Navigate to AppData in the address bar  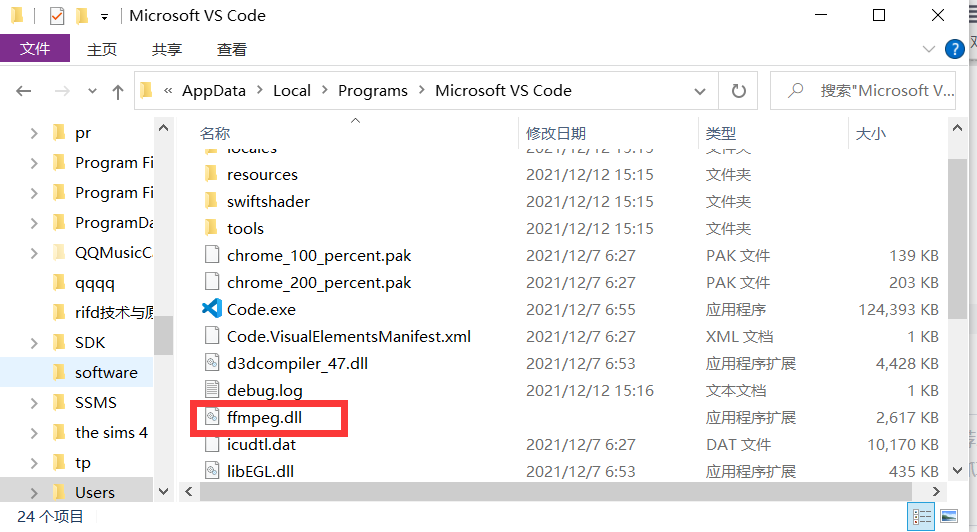[214, 91]
